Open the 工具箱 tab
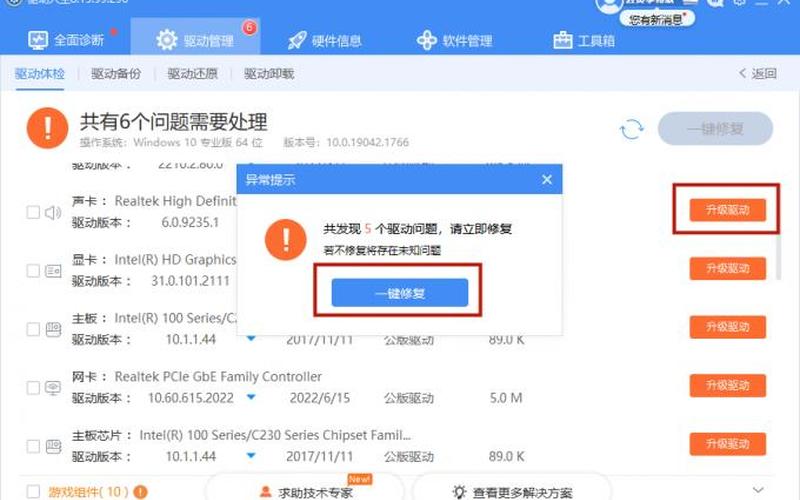 tap(584, 40)
